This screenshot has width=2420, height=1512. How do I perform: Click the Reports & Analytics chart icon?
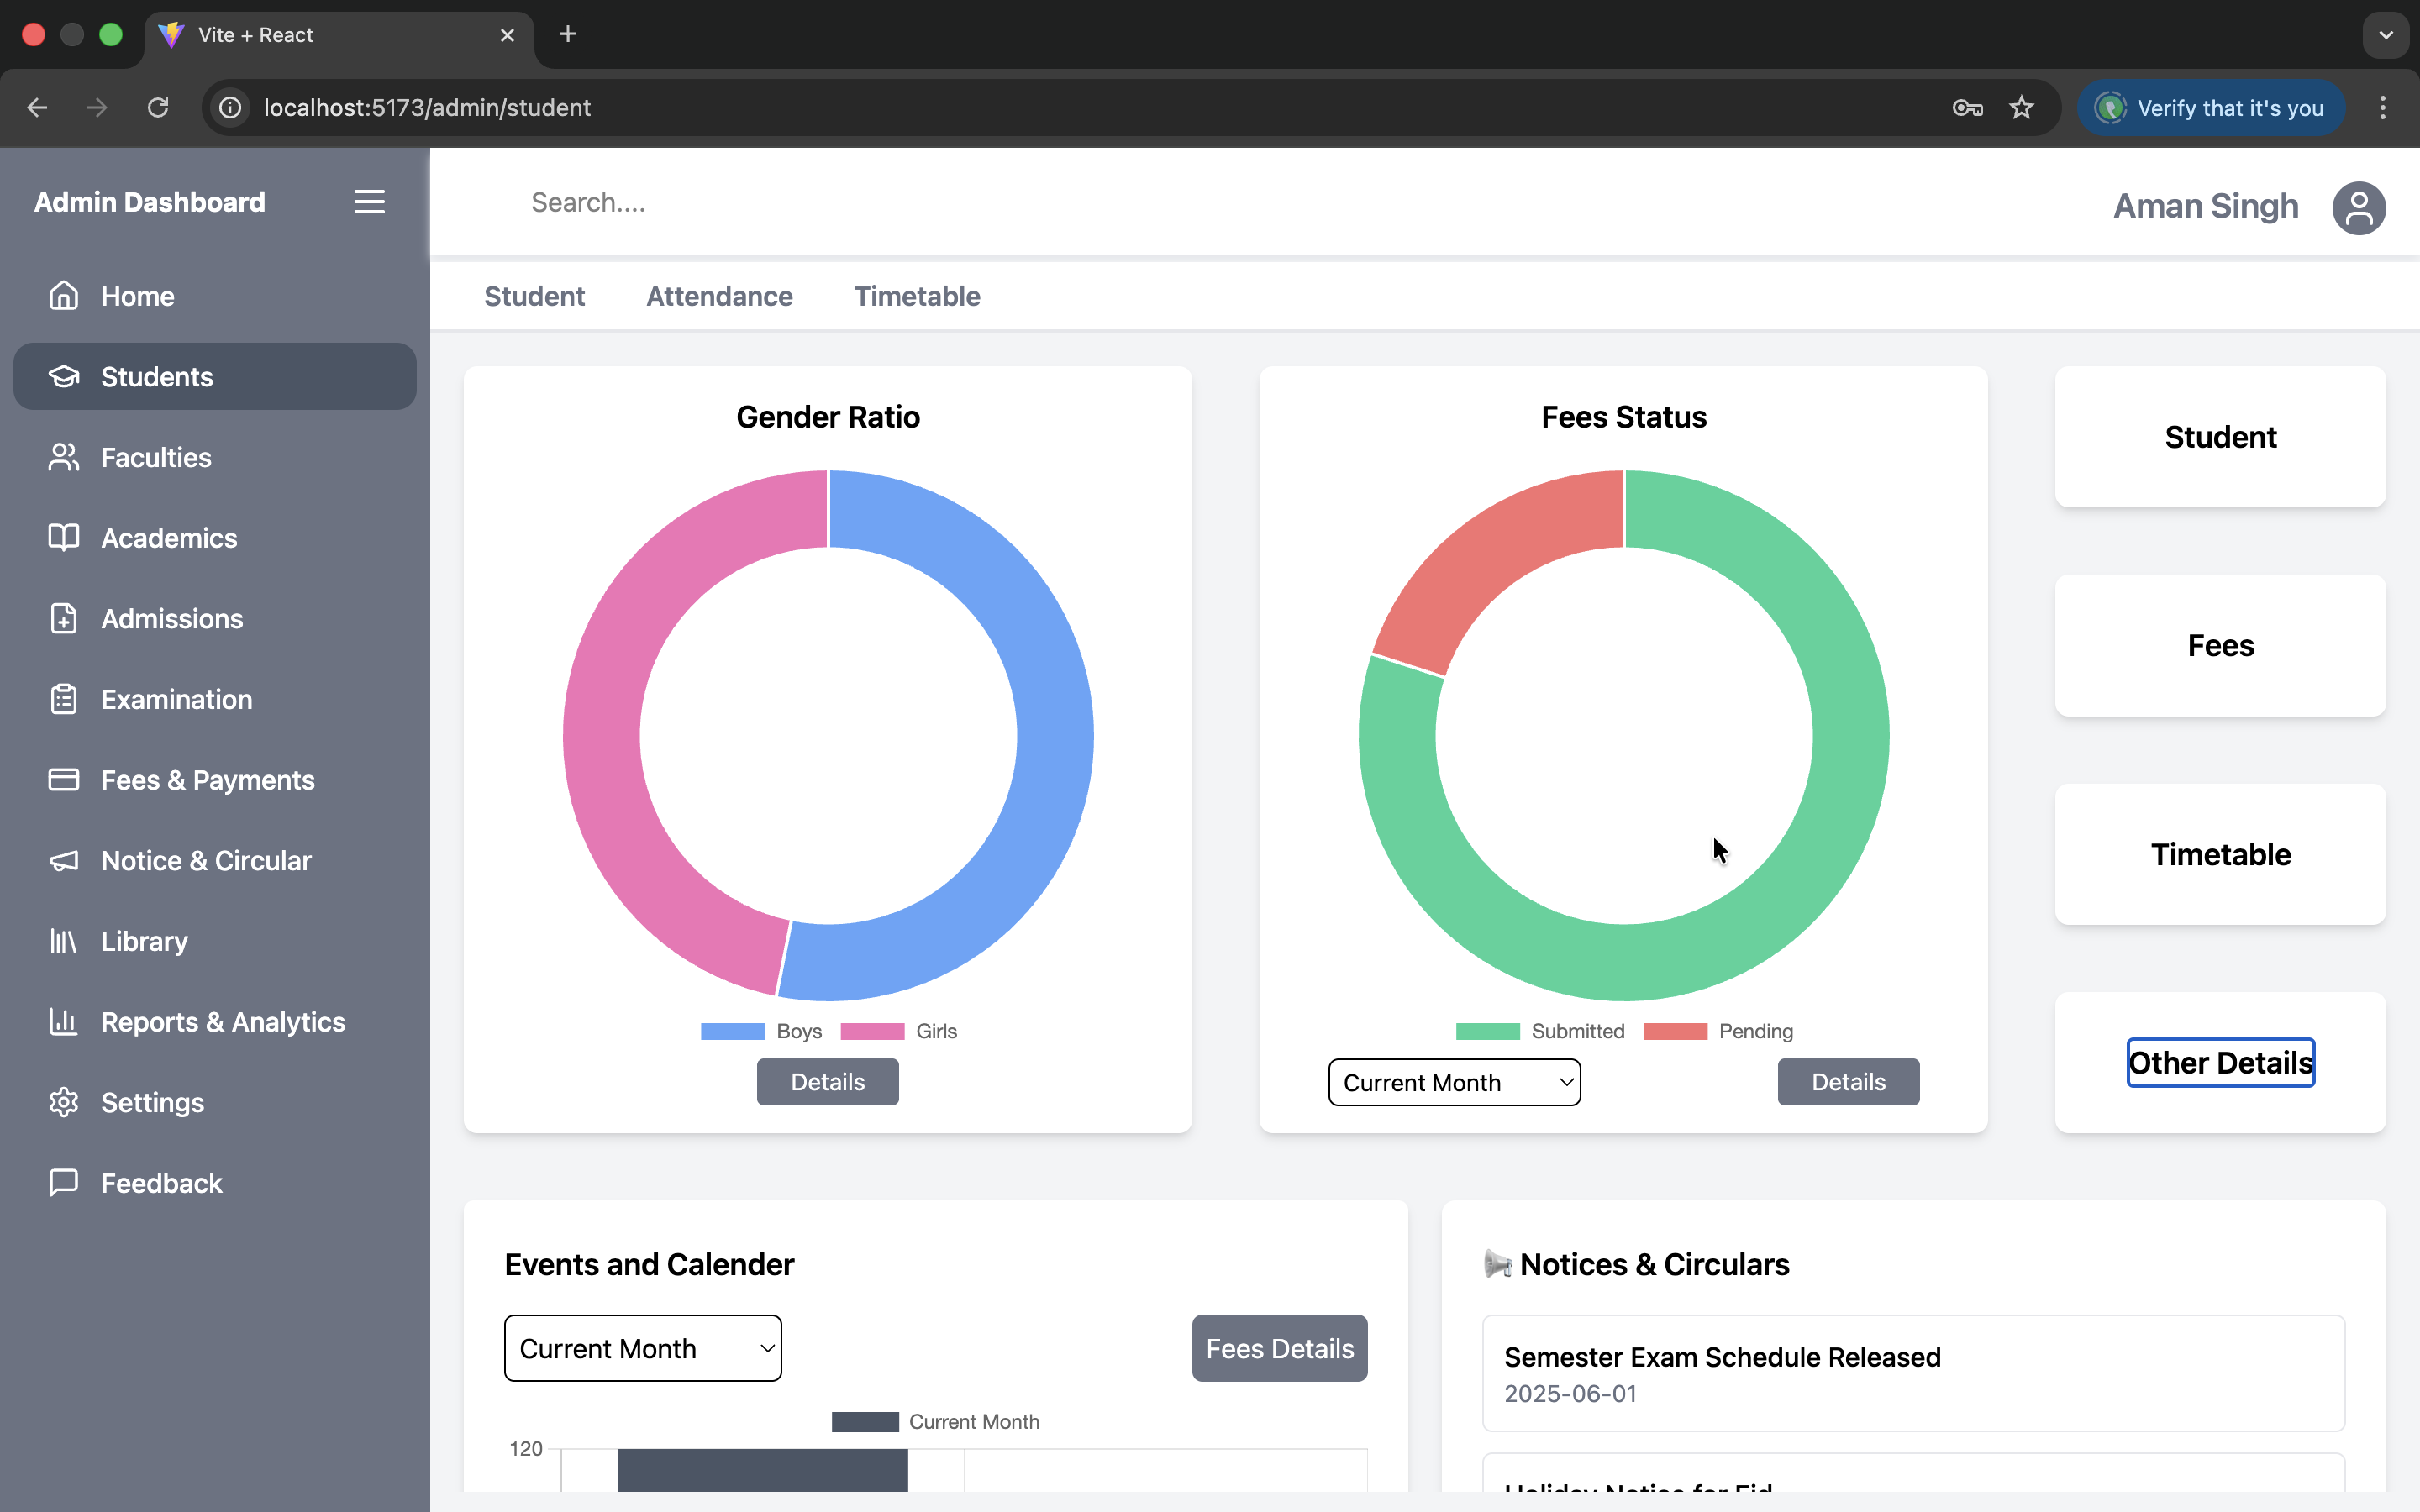[64, 1022]
